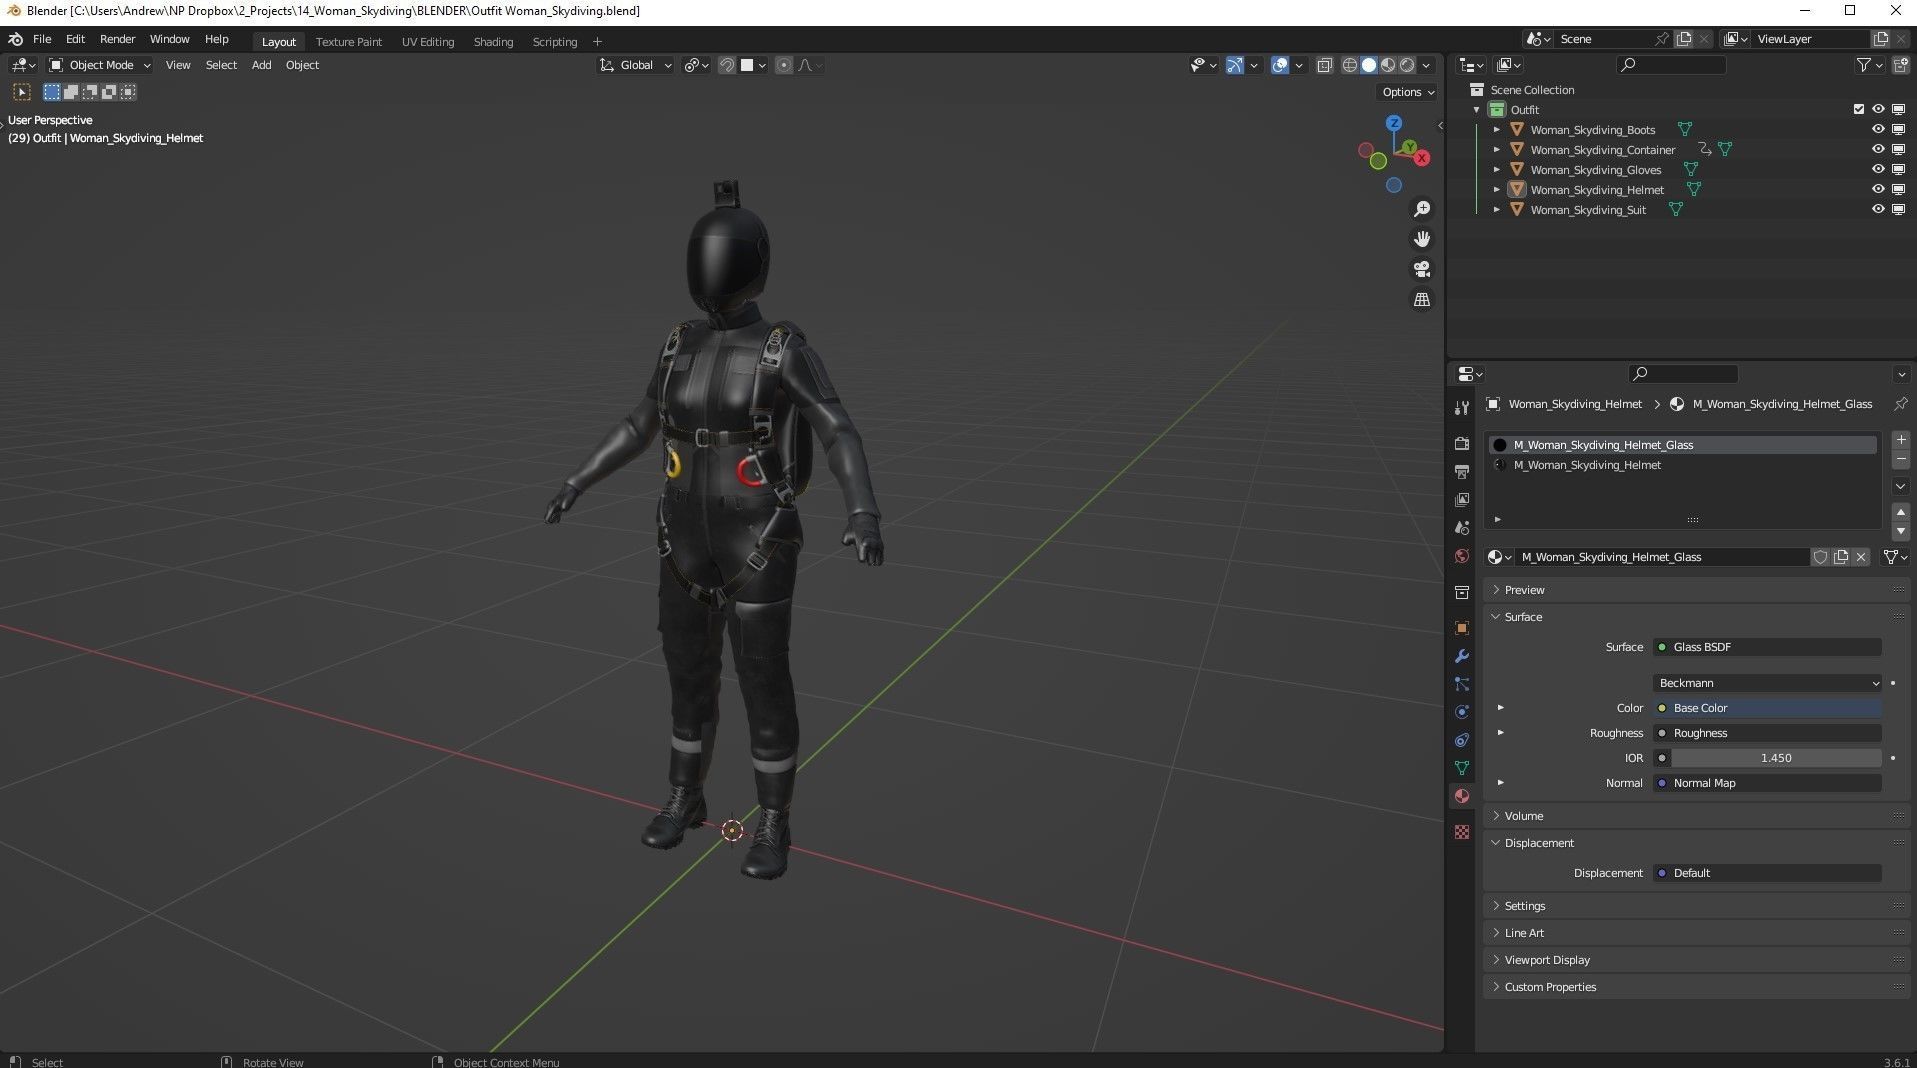The image size is (1917, 1068).
Task: Collapse the Outfit collection in outliner
Action: tap(1477, 109)
